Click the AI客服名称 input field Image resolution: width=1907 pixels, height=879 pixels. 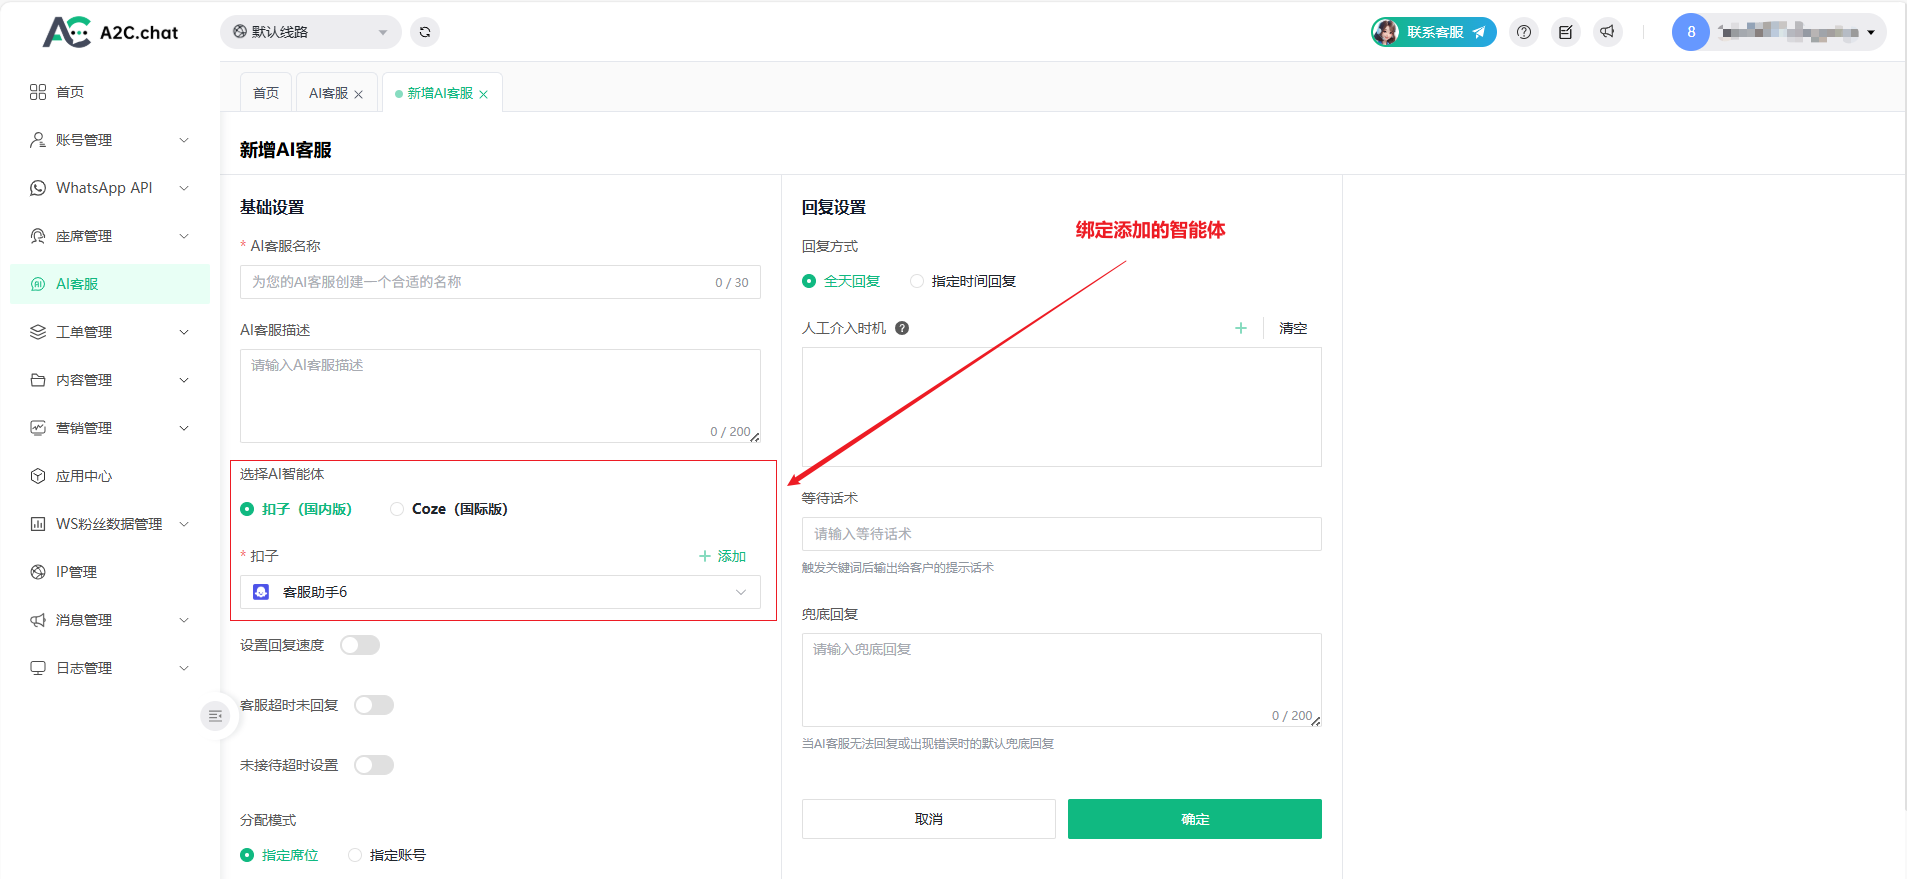click(x=480, y=282)
